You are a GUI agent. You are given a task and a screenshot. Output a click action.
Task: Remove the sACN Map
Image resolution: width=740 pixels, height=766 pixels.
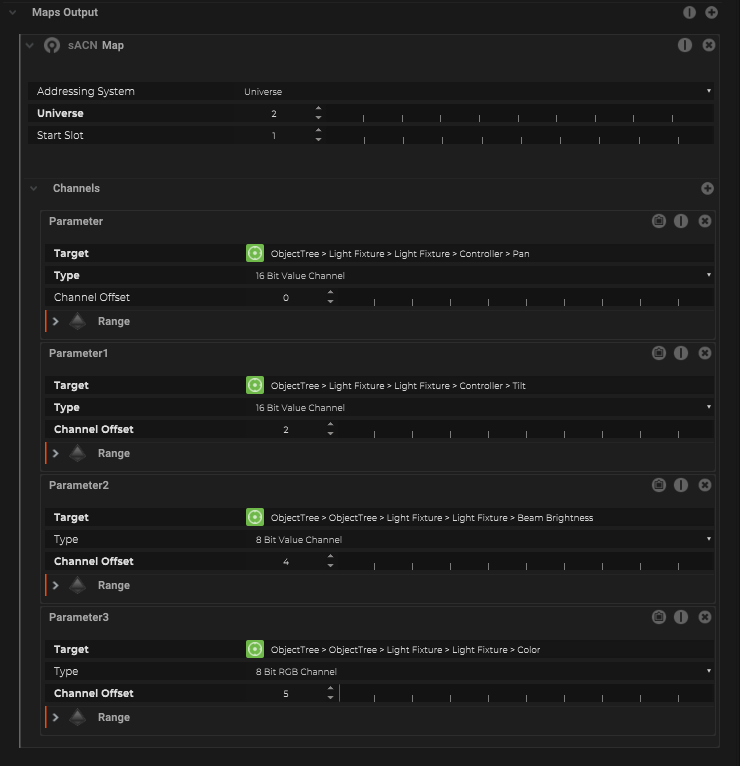click(709, 45)
